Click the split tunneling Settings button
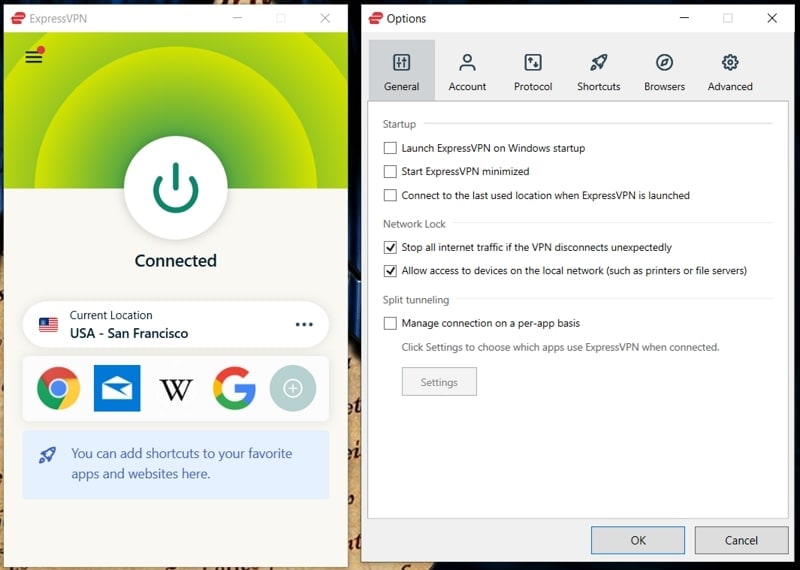This screenshot has width=800, height=570. point(439,382)
